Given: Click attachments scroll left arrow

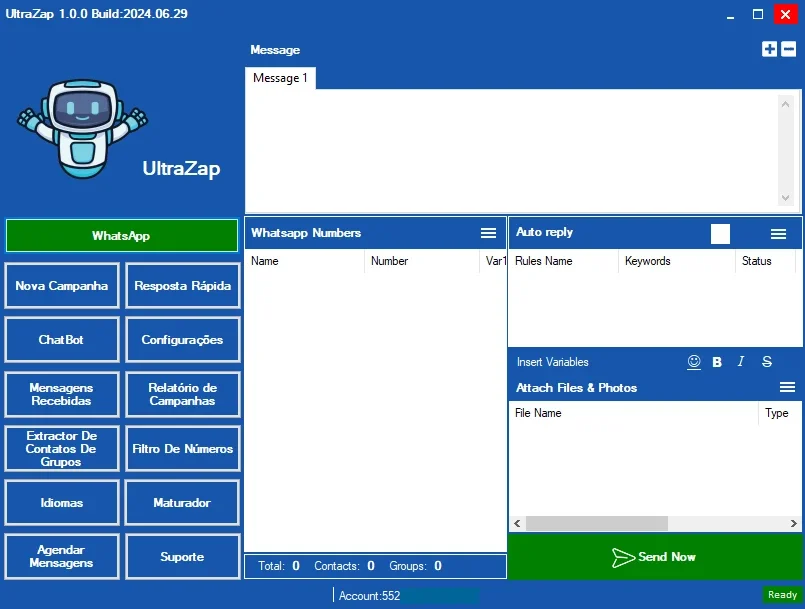Looking at the screenshot, I should coord(518,523).
